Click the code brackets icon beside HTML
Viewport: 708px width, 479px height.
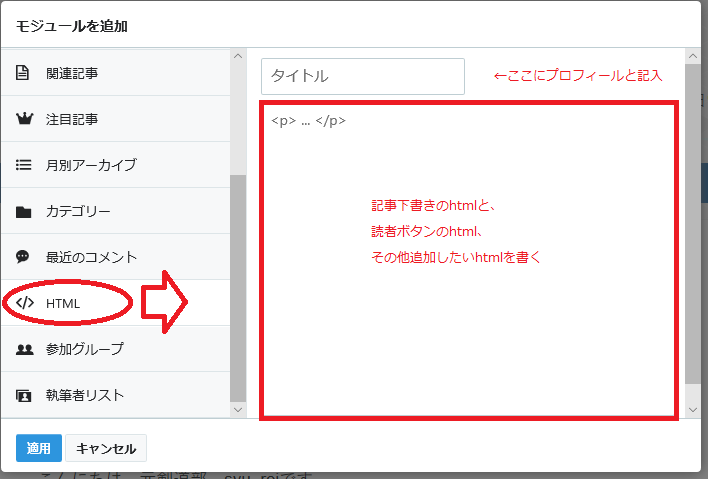(25, 302)
